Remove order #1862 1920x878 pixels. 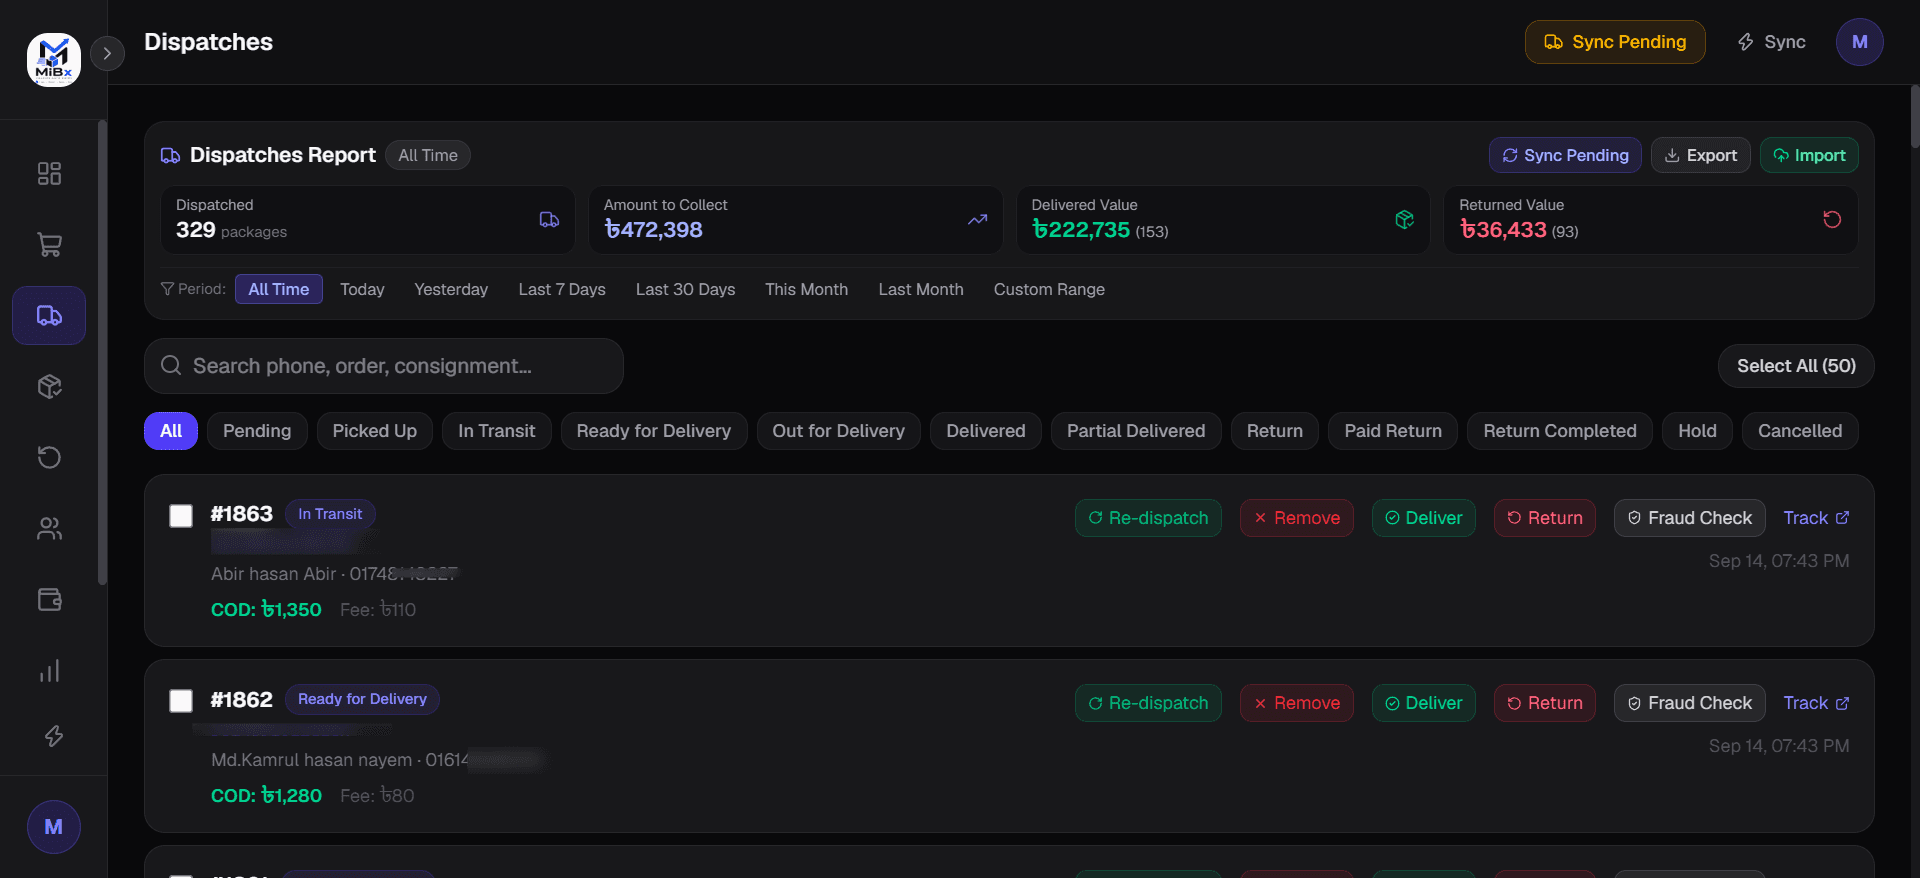(1297, 703)
